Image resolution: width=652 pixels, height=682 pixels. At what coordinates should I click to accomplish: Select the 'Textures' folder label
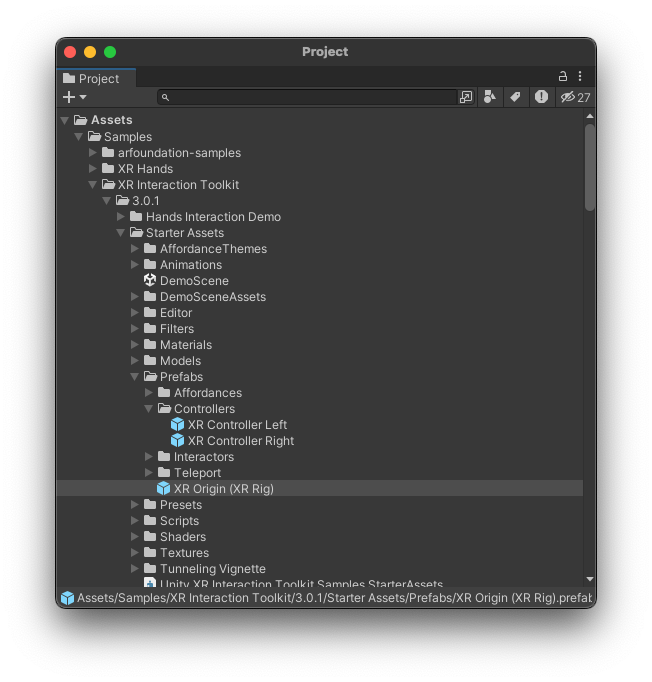click(184, 552)
